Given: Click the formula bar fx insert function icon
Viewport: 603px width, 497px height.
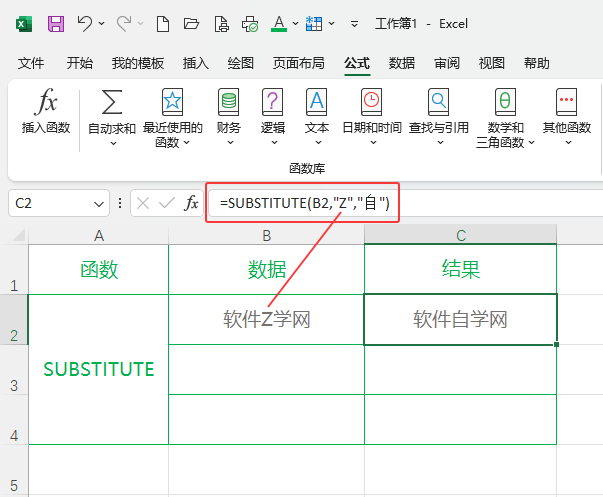Looking at the screenshot, I should [x=192, y=203].
